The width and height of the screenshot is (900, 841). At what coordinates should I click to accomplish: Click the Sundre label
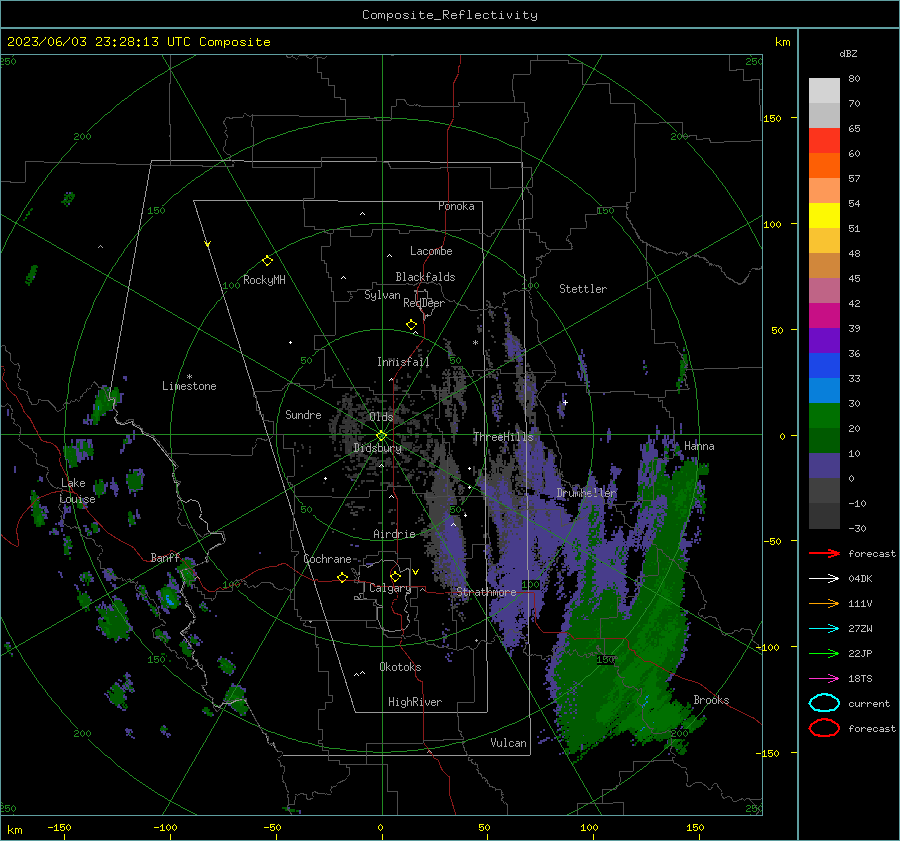[x=303, y=414]
